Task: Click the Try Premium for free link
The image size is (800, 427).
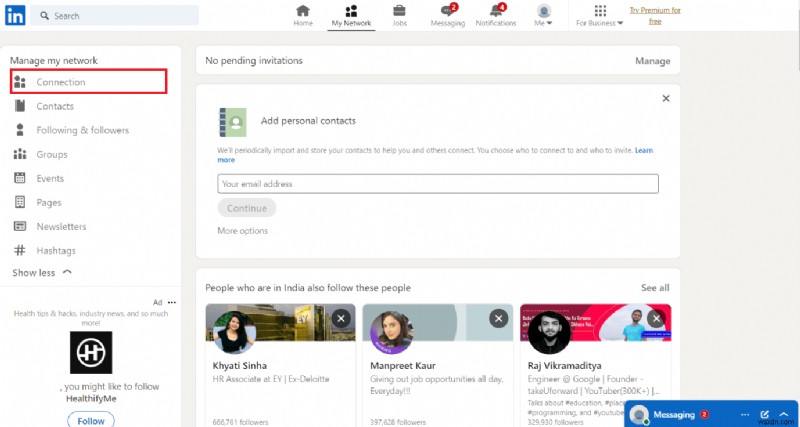Action: click(x=655, y=16)
